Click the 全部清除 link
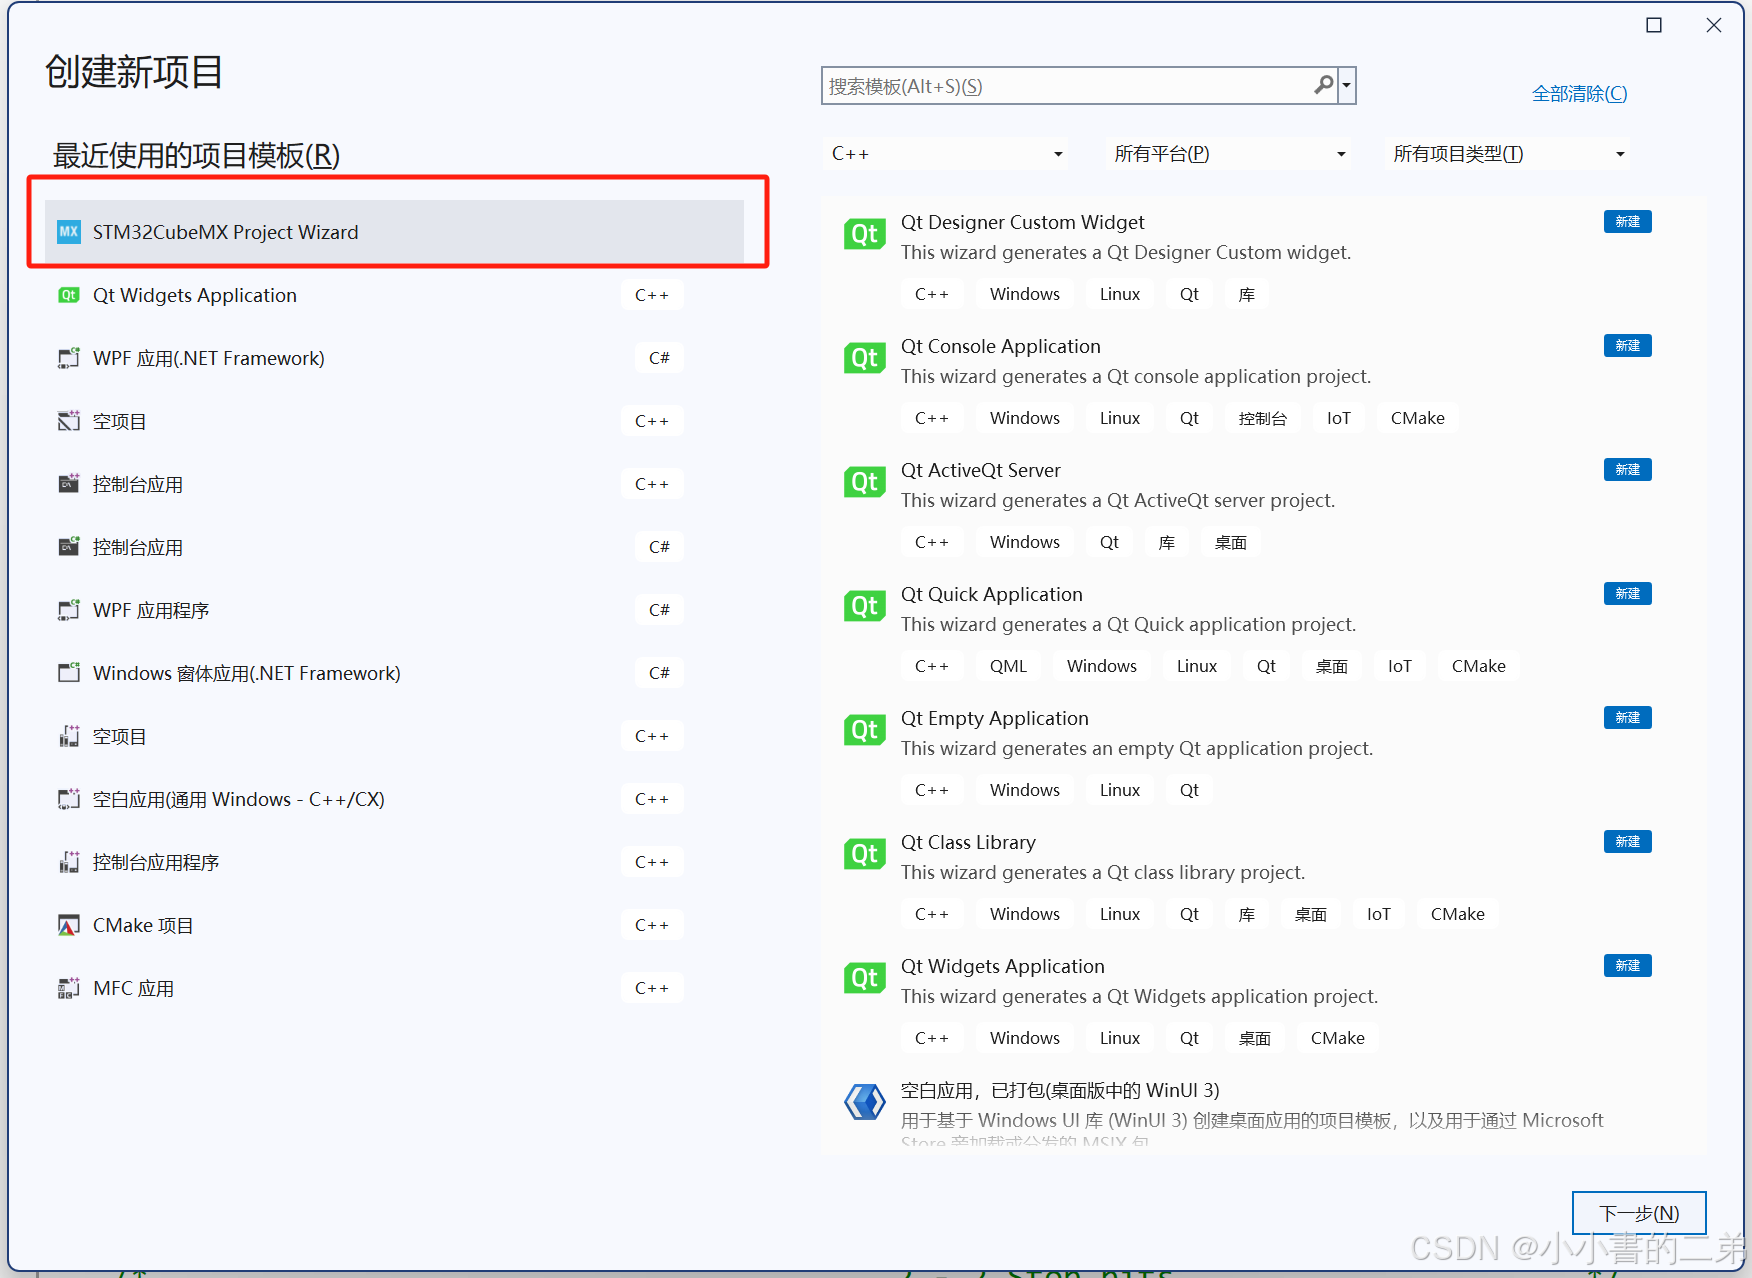 [1579, 92]
